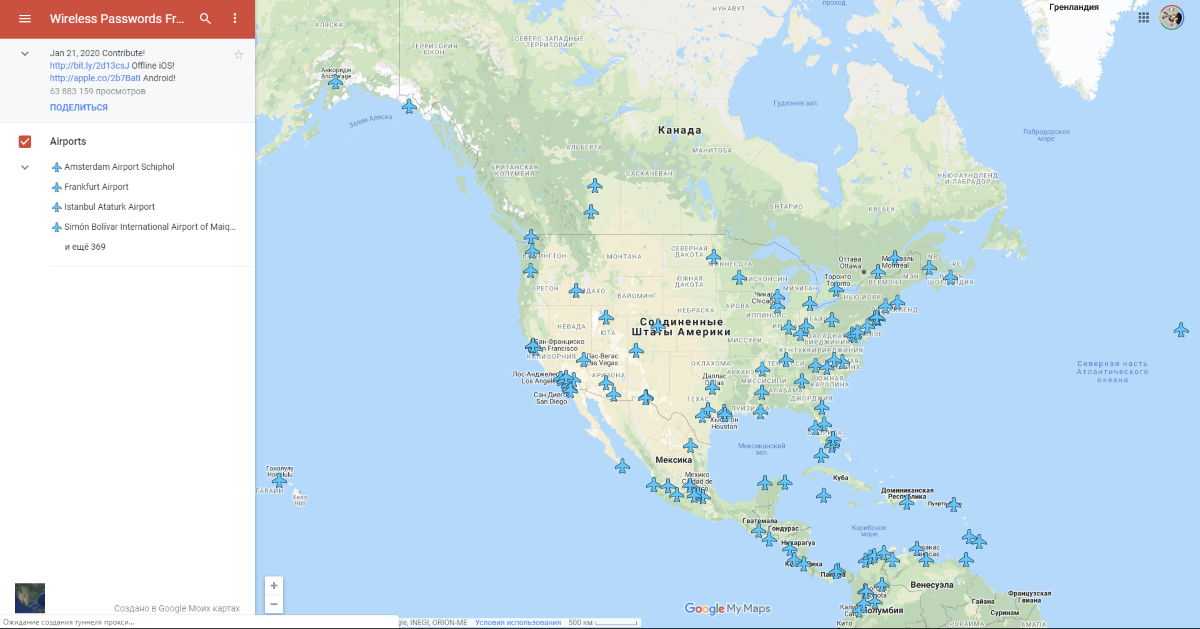Click the airplane marker at Toronto

pyautogui.click(x=836, y=289)
